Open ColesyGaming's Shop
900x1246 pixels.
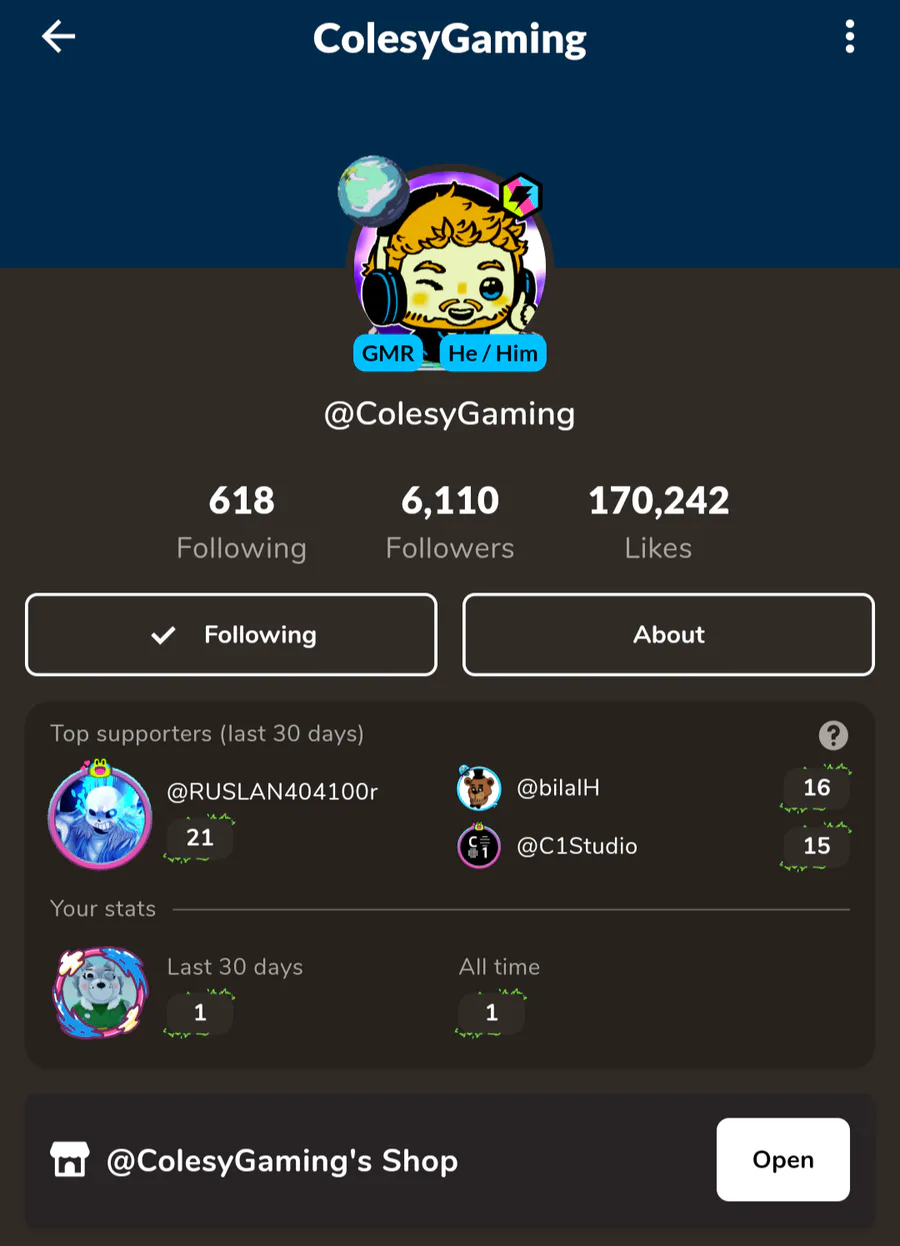783,1160
